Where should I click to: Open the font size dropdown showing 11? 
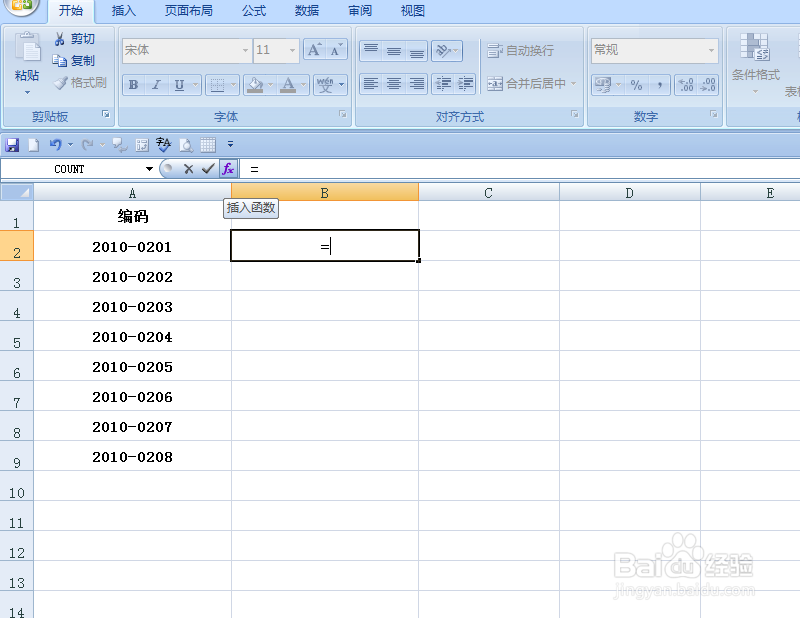coord(292,50)
